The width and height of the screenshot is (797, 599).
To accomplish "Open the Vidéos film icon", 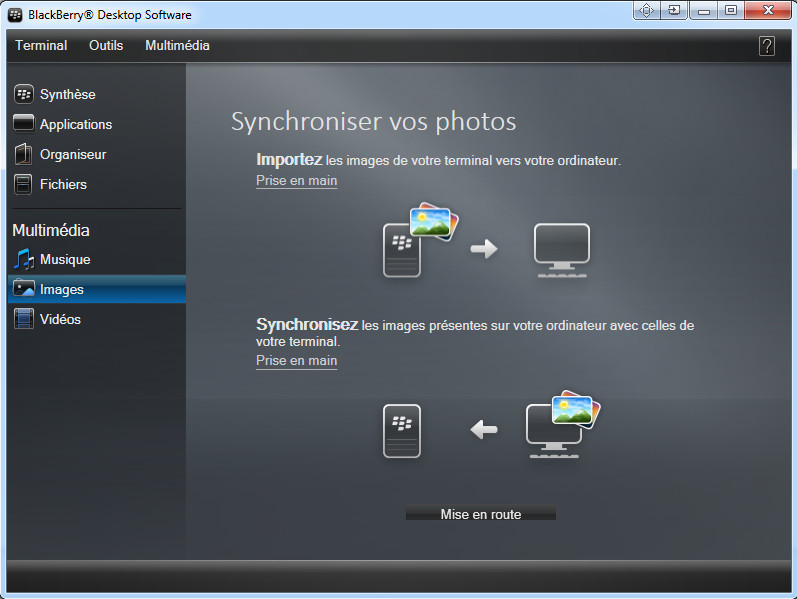I will coord(23,319).
